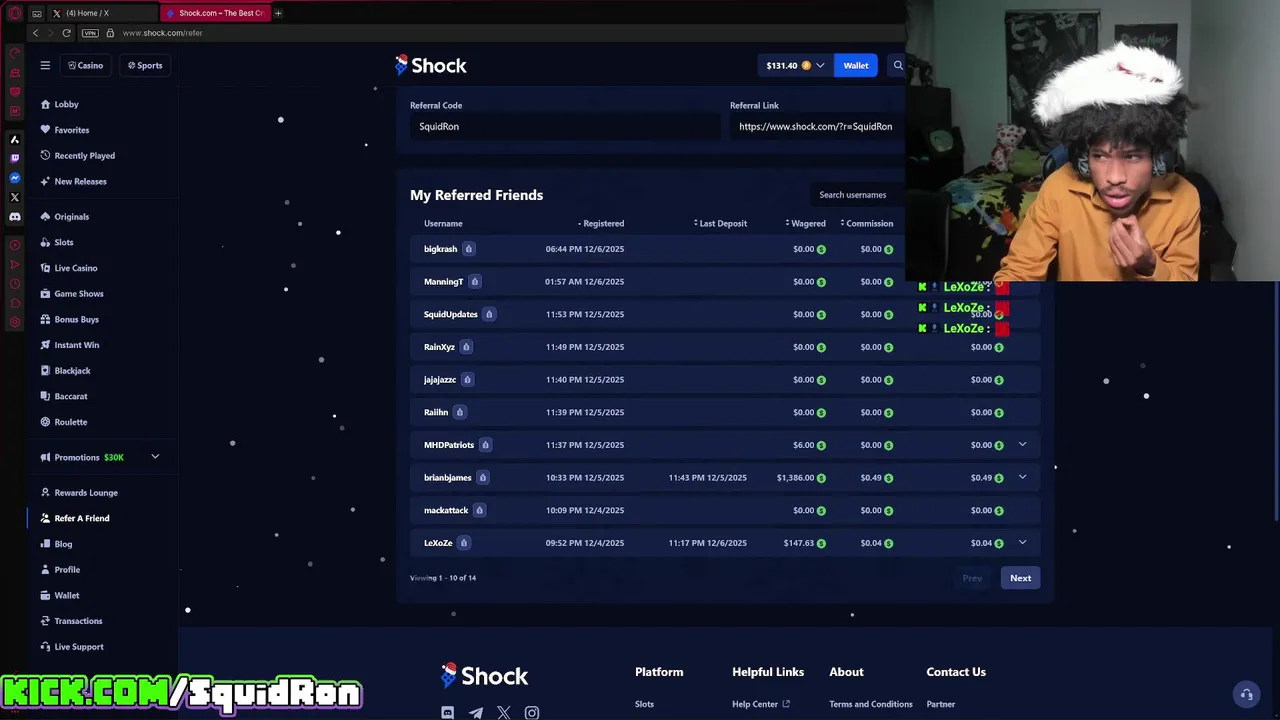Click the lock icon next to brianbjames
This screenshot has height=720, width=1280.
482,478
